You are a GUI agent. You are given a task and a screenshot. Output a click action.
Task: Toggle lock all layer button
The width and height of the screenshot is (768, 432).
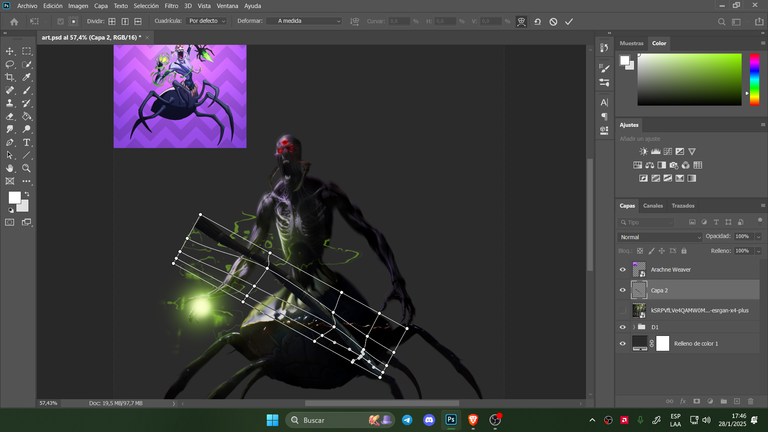click(684, 251)
